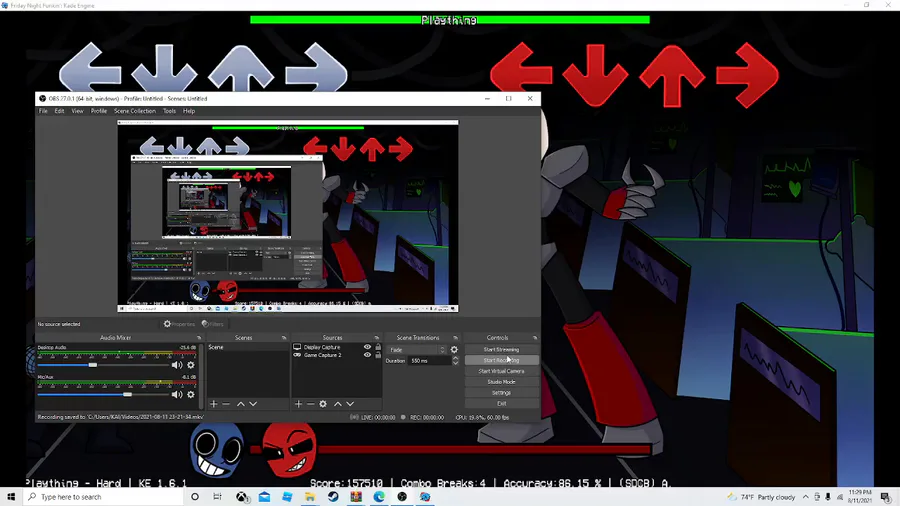Open the notification center icon
900x506 pixels.
click(x=886, y=497)
